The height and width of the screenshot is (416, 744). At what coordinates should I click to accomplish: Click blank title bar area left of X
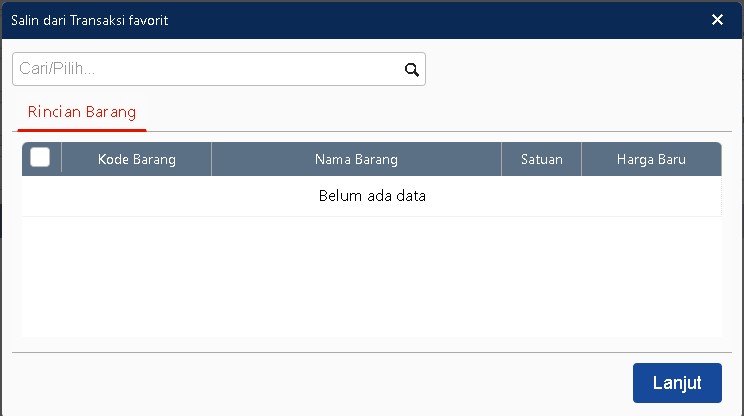point(450,20)
